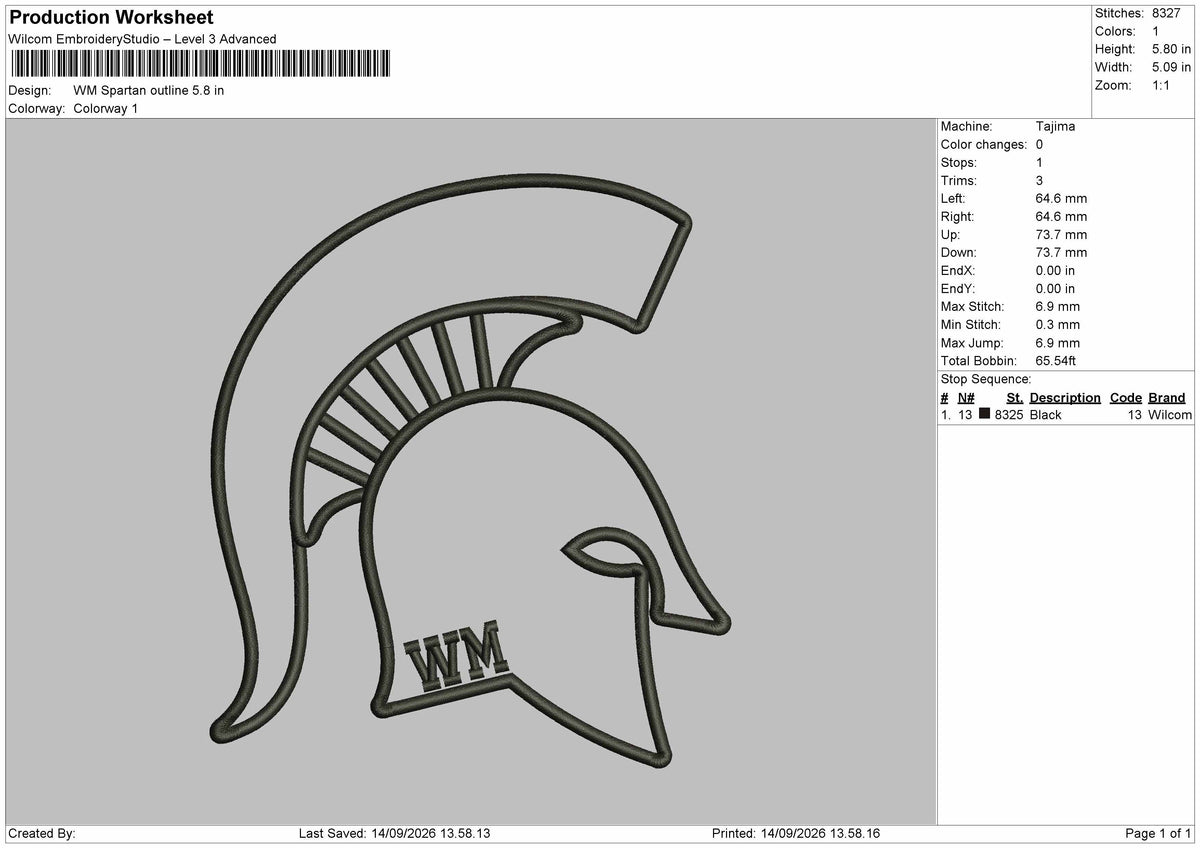
Task: Click the Code column header
Action: 1126,398
